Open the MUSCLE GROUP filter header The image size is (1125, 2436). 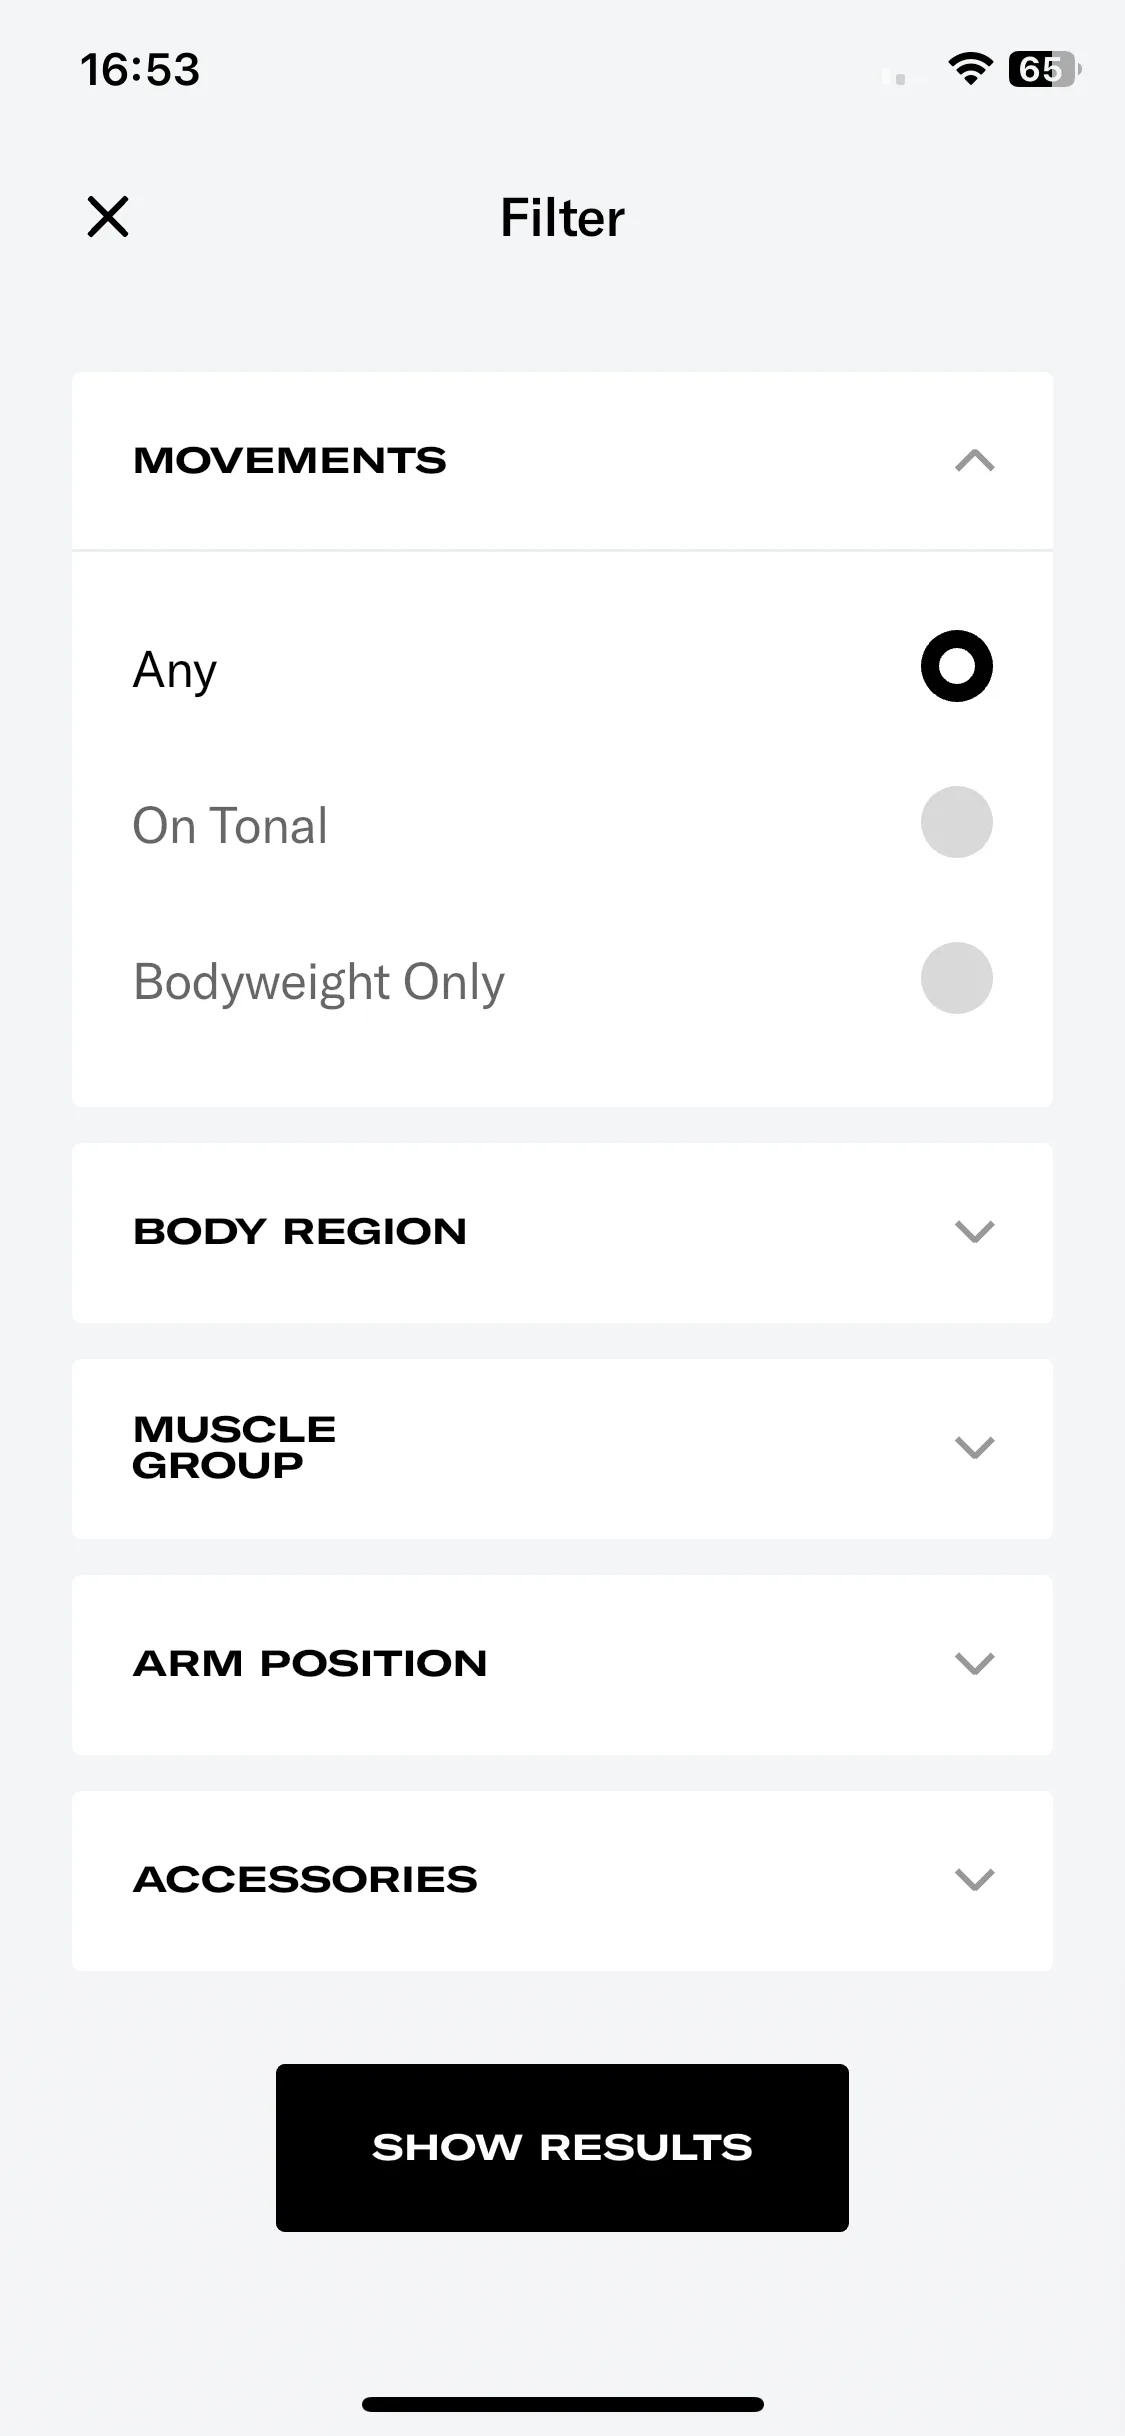point(562,1449)
